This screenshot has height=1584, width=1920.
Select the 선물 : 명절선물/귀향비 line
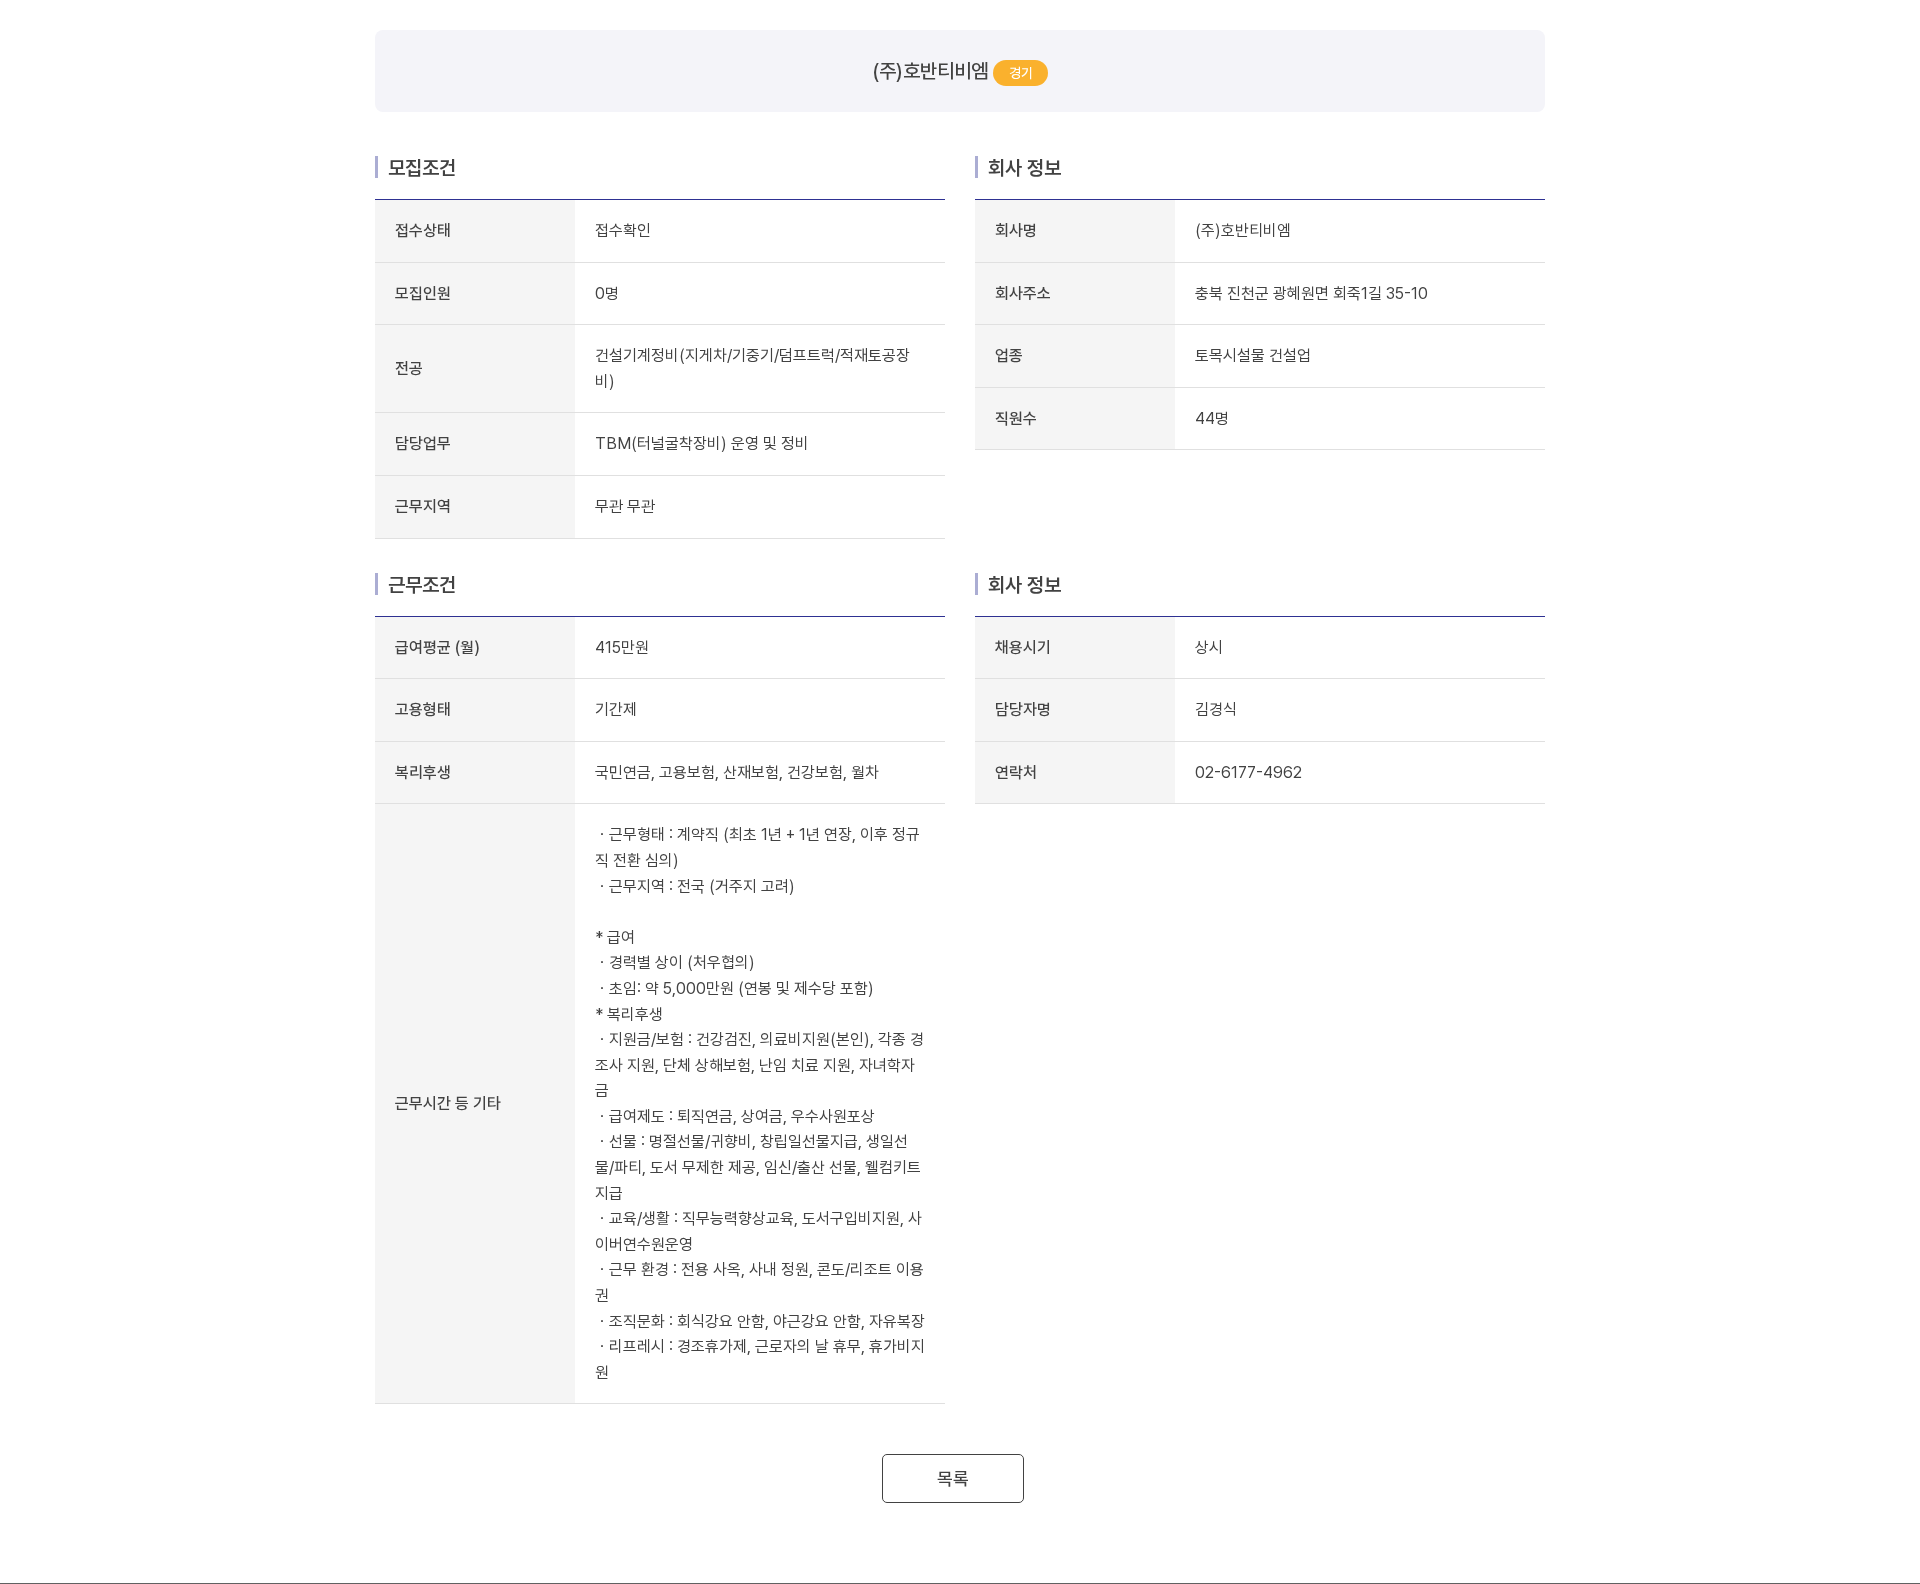759,1168
